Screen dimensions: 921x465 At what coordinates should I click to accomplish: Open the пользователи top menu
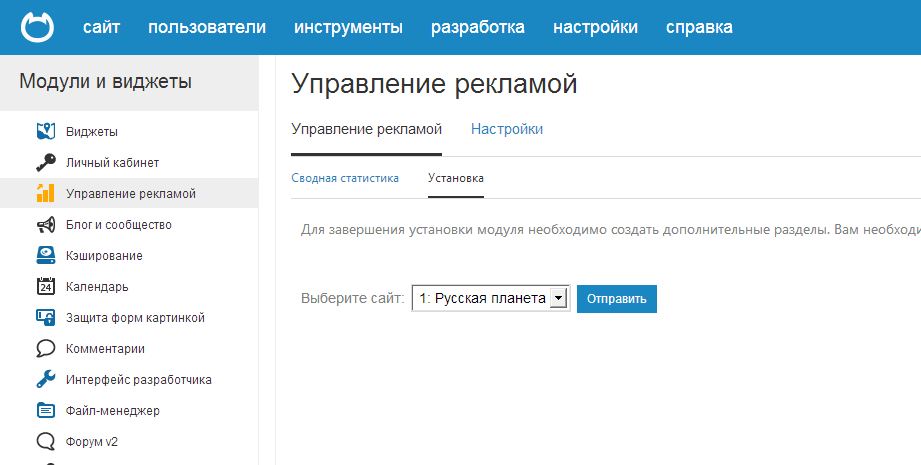point(207,27)
